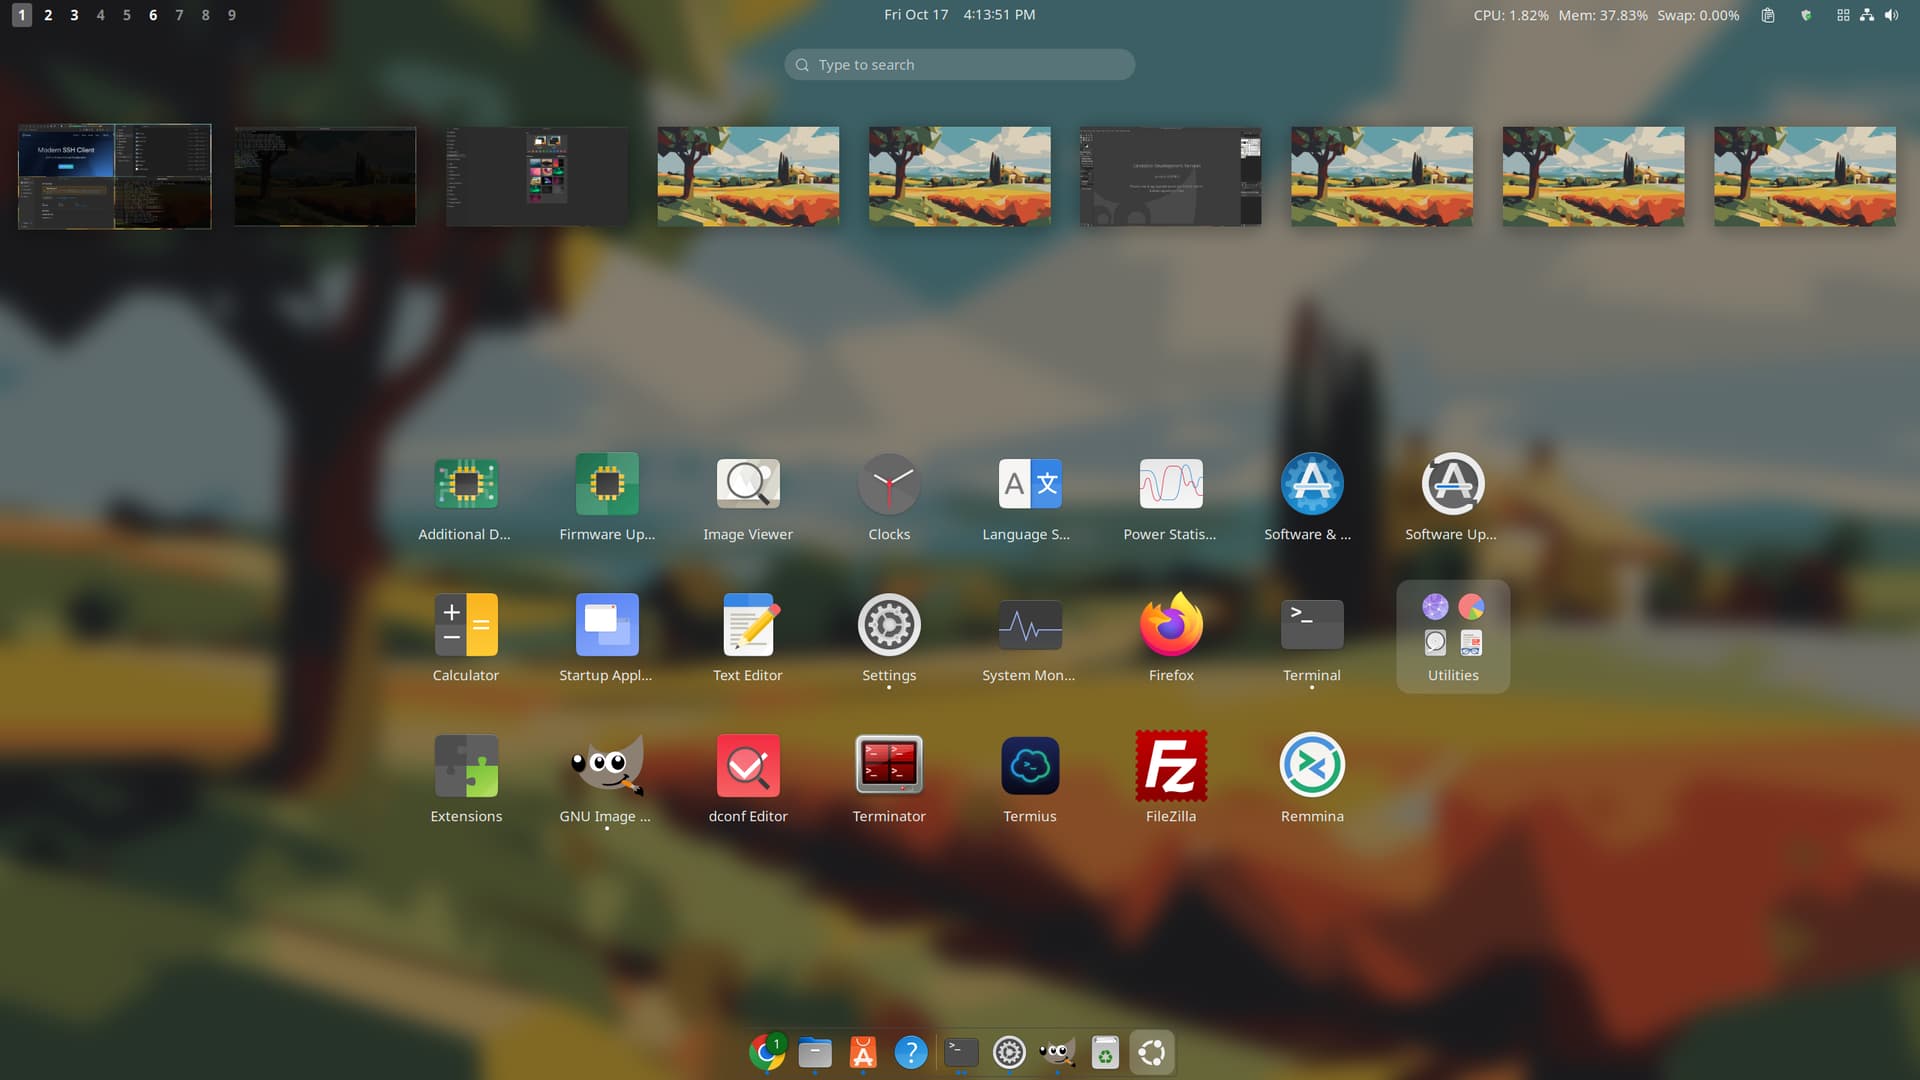Expand the Utilities app folder

[x=1452, y=636]
